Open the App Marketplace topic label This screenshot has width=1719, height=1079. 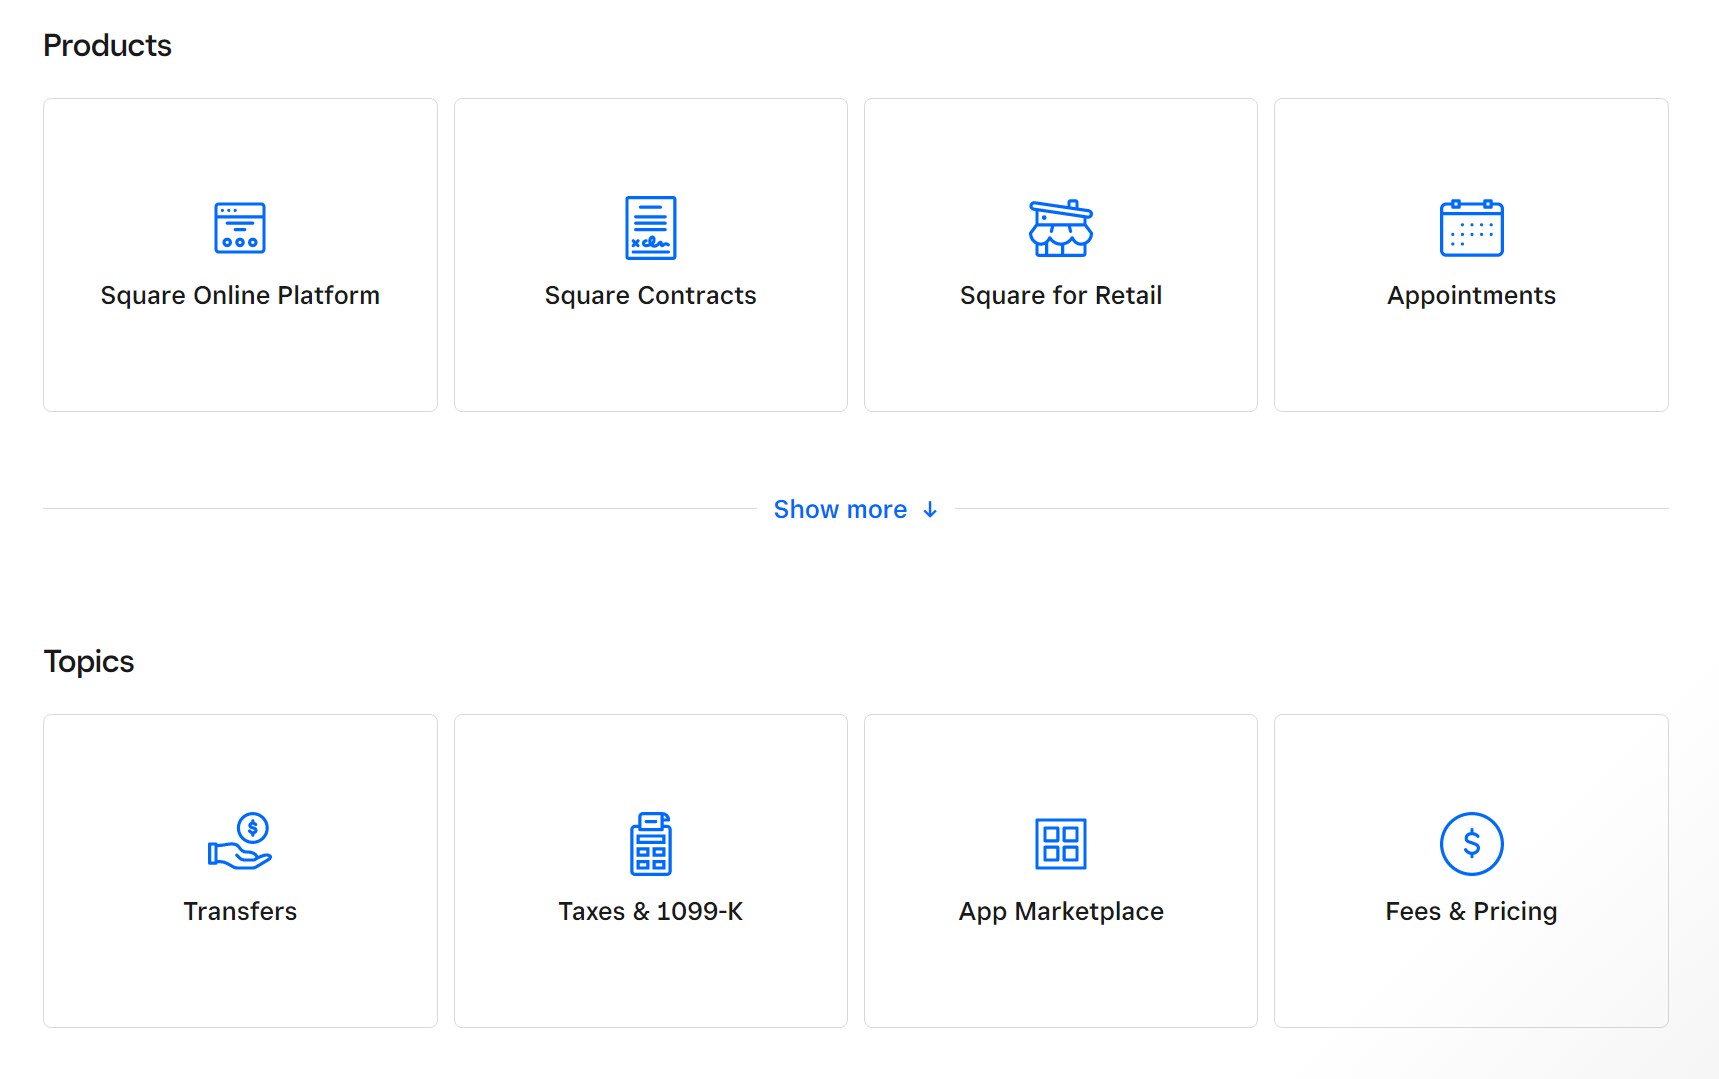1061,912
